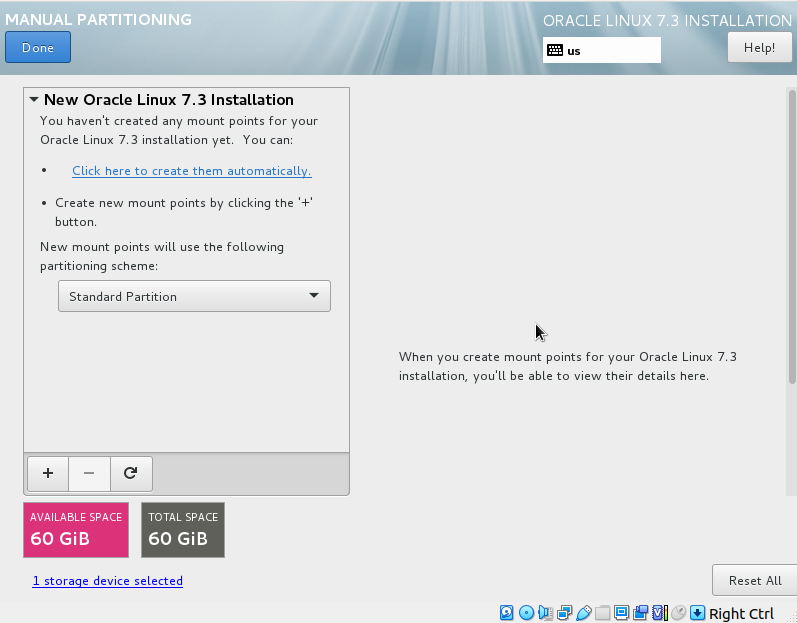
Task: Click link to create mount points automatically
Action: (x=192, y=171)
